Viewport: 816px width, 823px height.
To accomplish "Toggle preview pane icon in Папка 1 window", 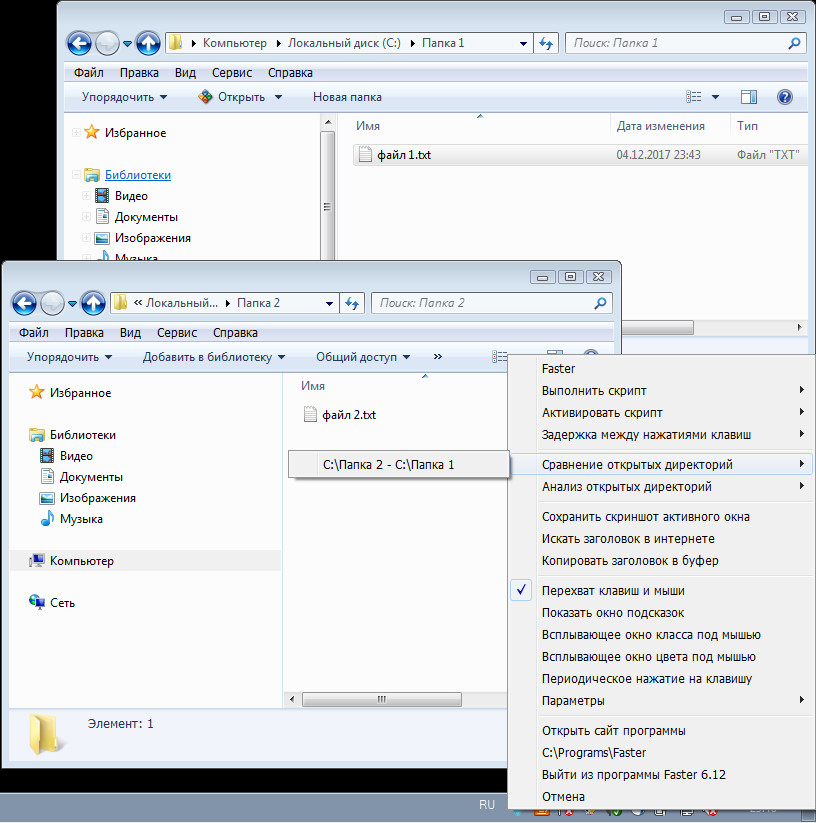I will coord(749,97).
